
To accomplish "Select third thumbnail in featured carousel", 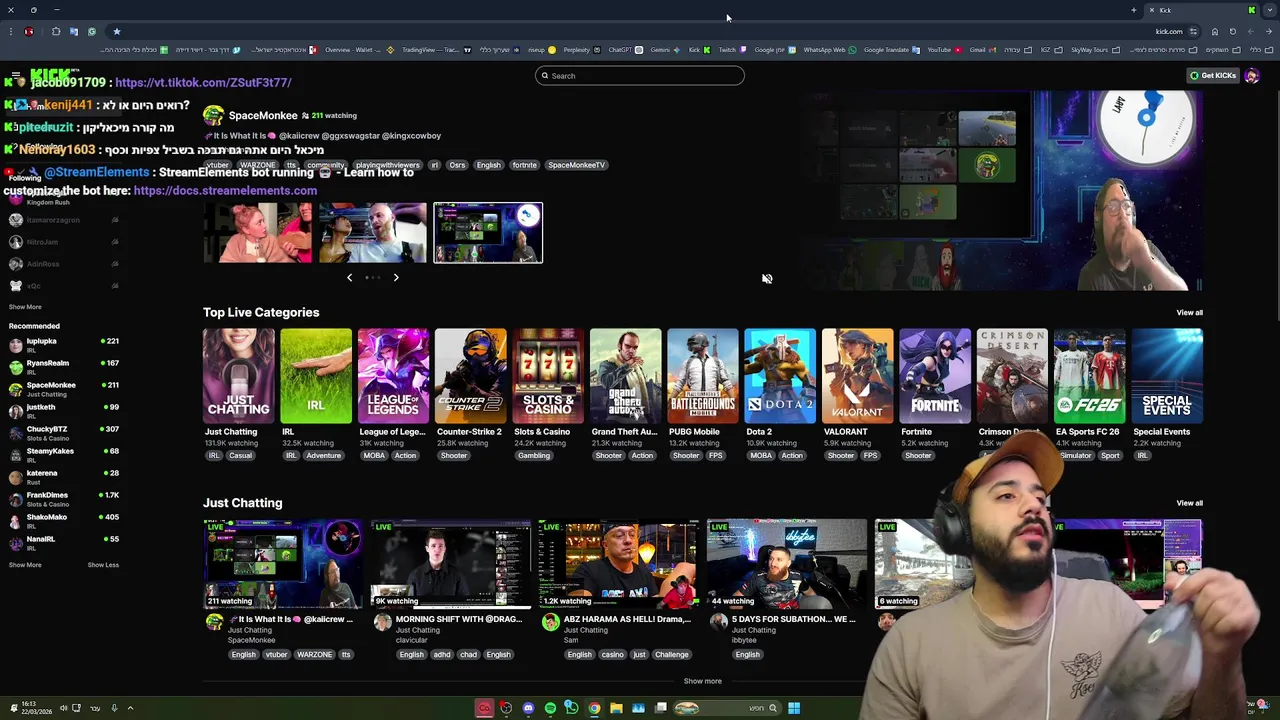I will click(x=488, y=233).
